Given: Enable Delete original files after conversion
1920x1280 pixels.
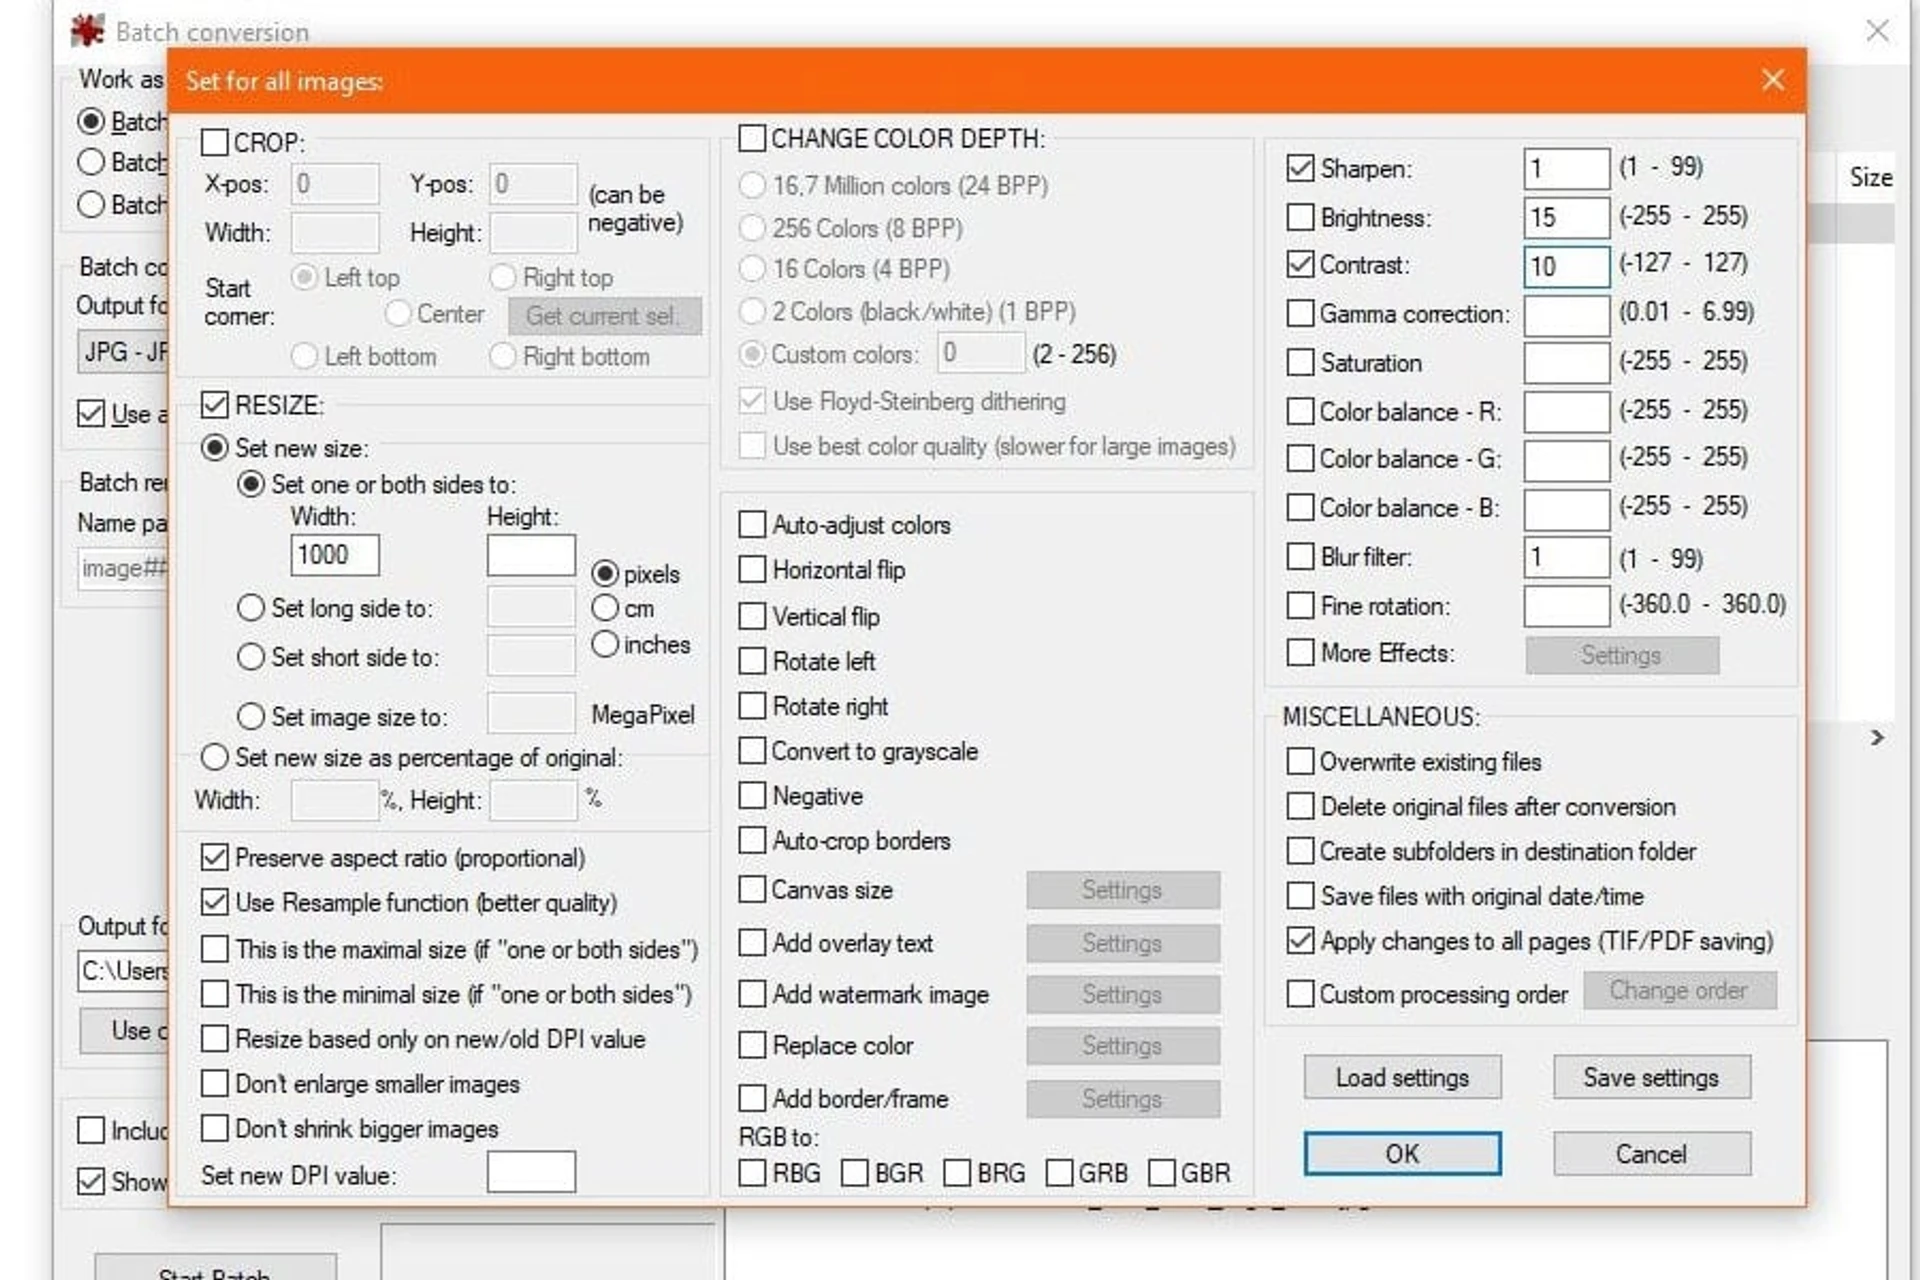Looking at the screenshot, I should (1300, 806).
